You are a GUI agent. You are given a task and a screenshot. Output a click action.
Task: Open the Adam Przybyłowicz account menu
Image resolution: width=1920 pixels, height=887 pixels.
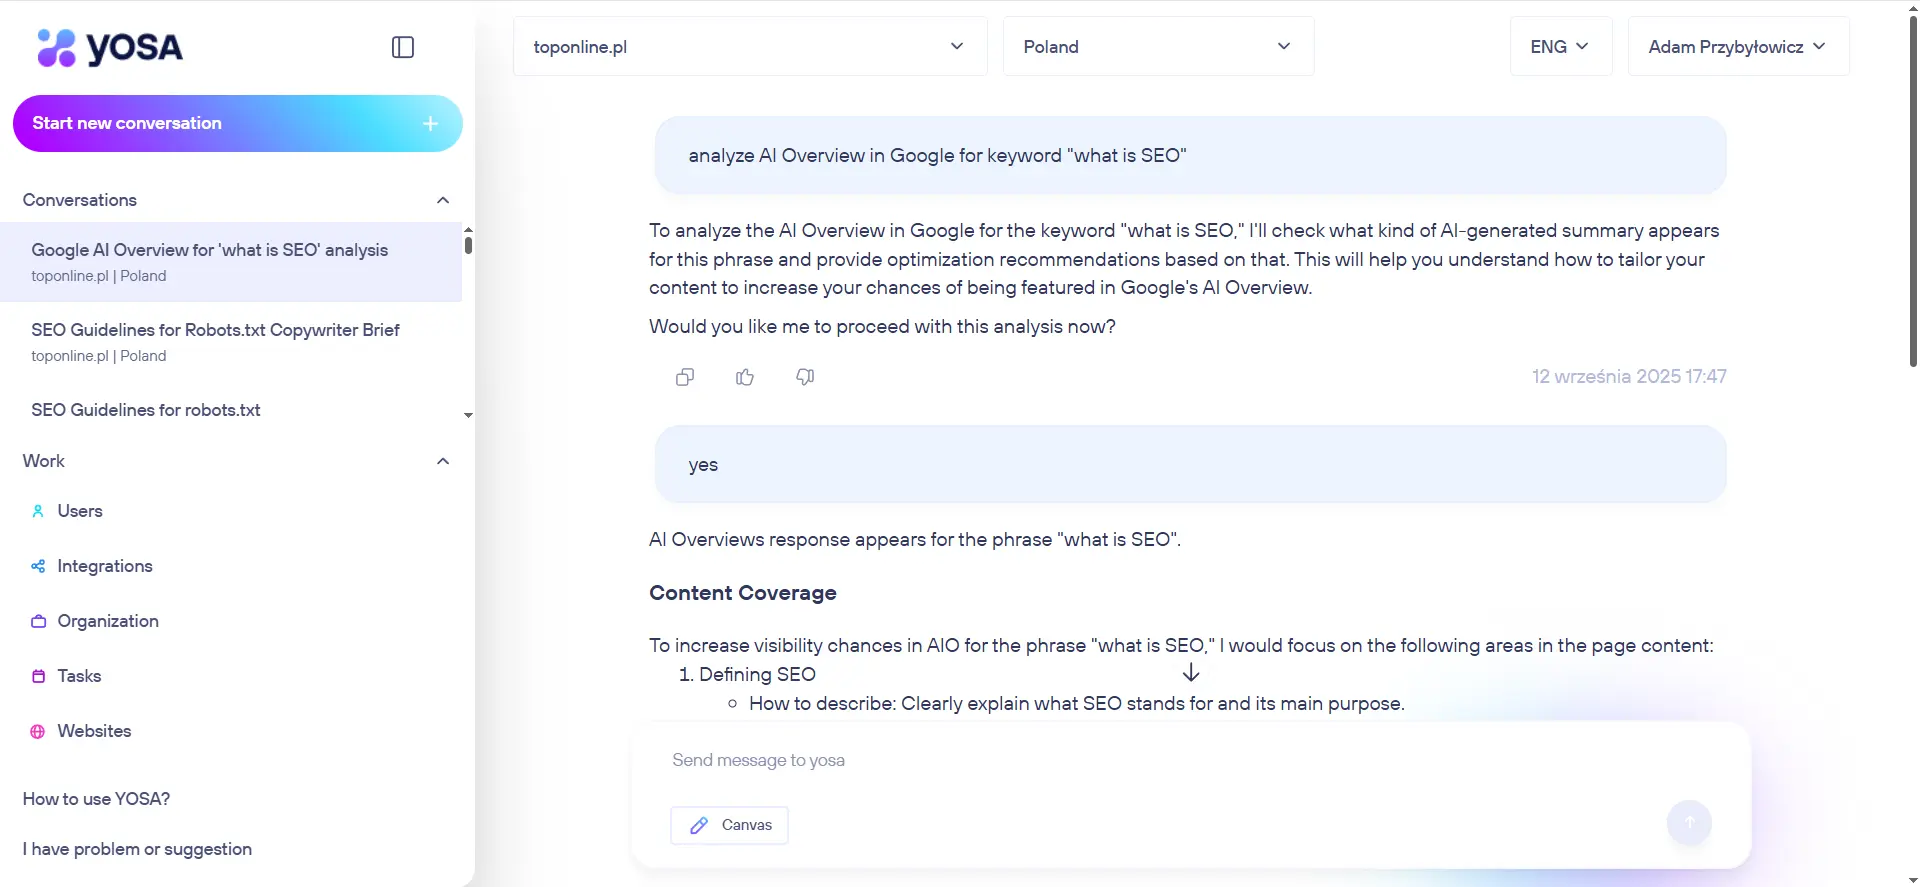pos(1737,47)
